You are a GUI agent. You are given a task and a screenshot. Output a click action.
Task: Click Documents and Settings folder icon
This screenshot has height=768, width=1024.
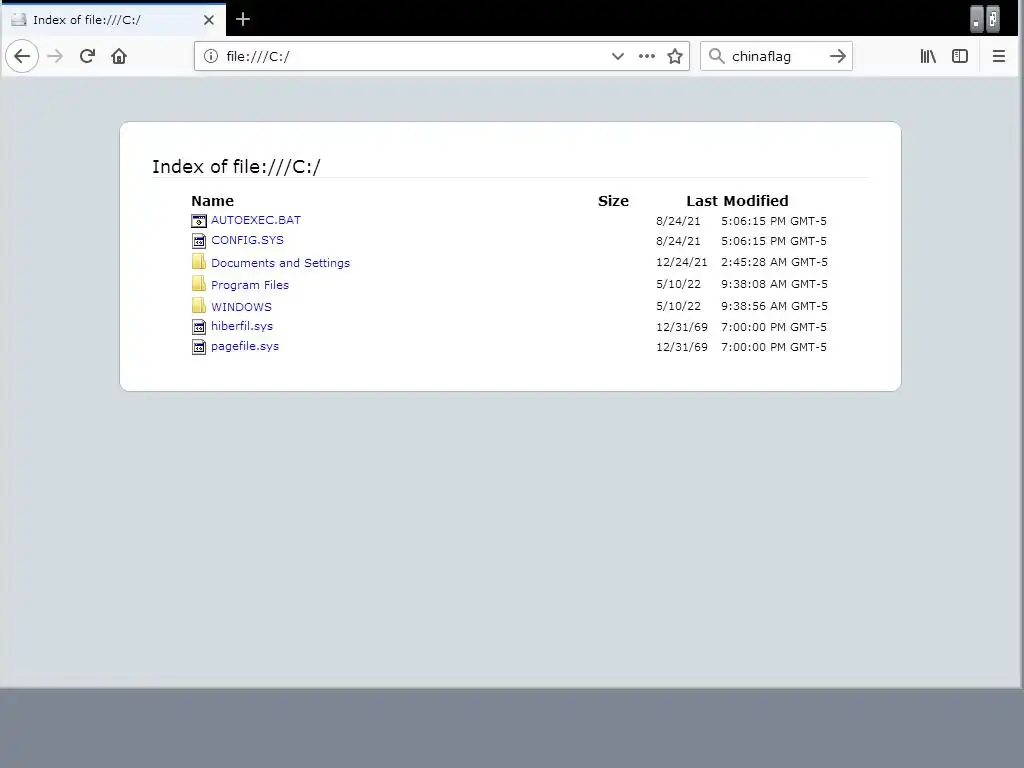(199, 262)
